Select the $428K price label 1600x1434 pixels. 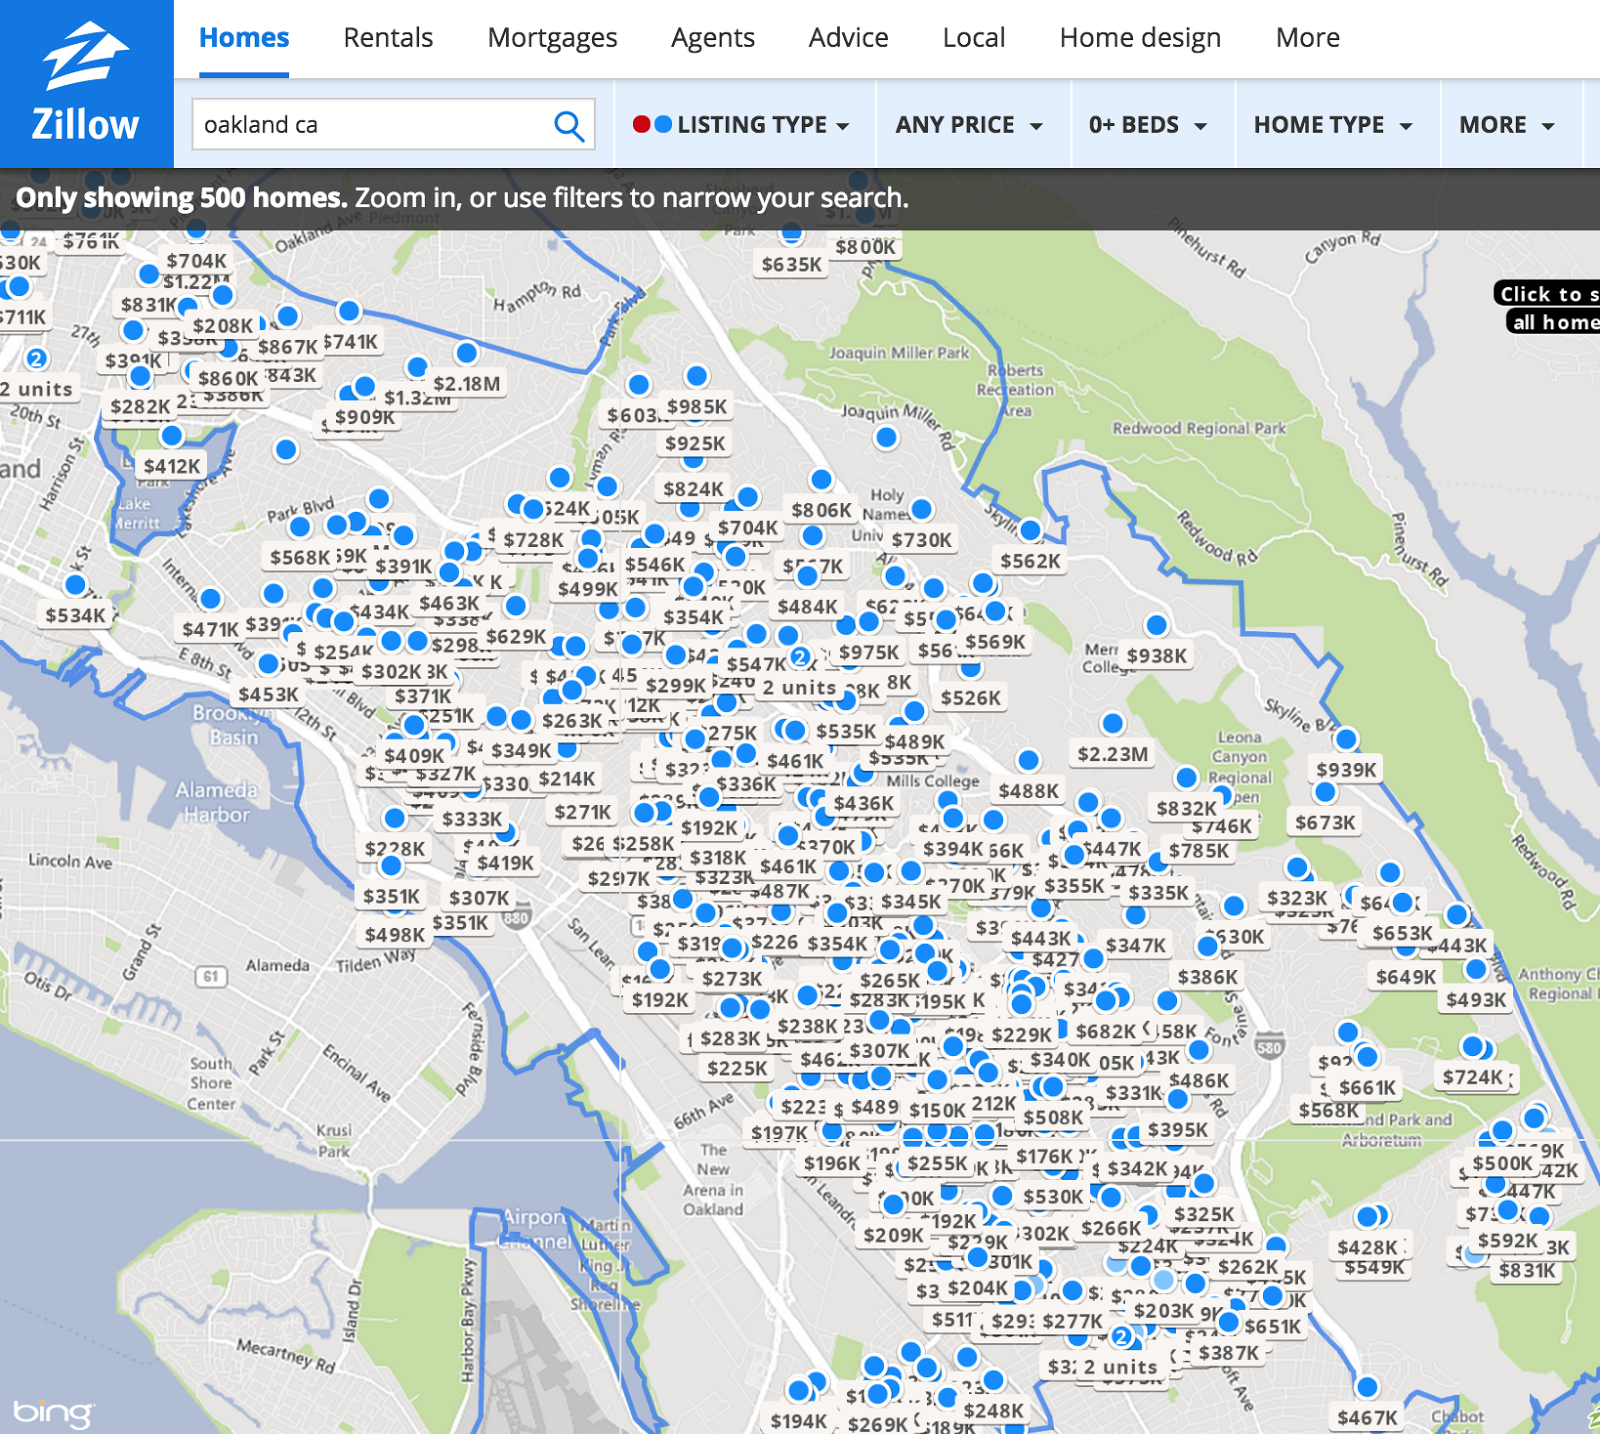(1367, 1247)
